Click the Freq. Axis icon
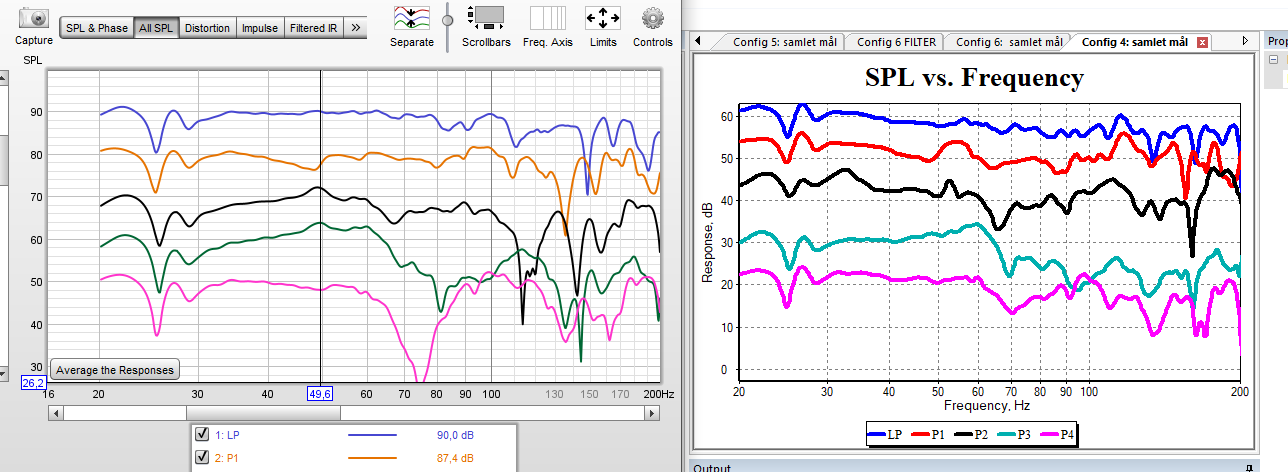Viewport: 1288px width, 472px height. point(548,19)
